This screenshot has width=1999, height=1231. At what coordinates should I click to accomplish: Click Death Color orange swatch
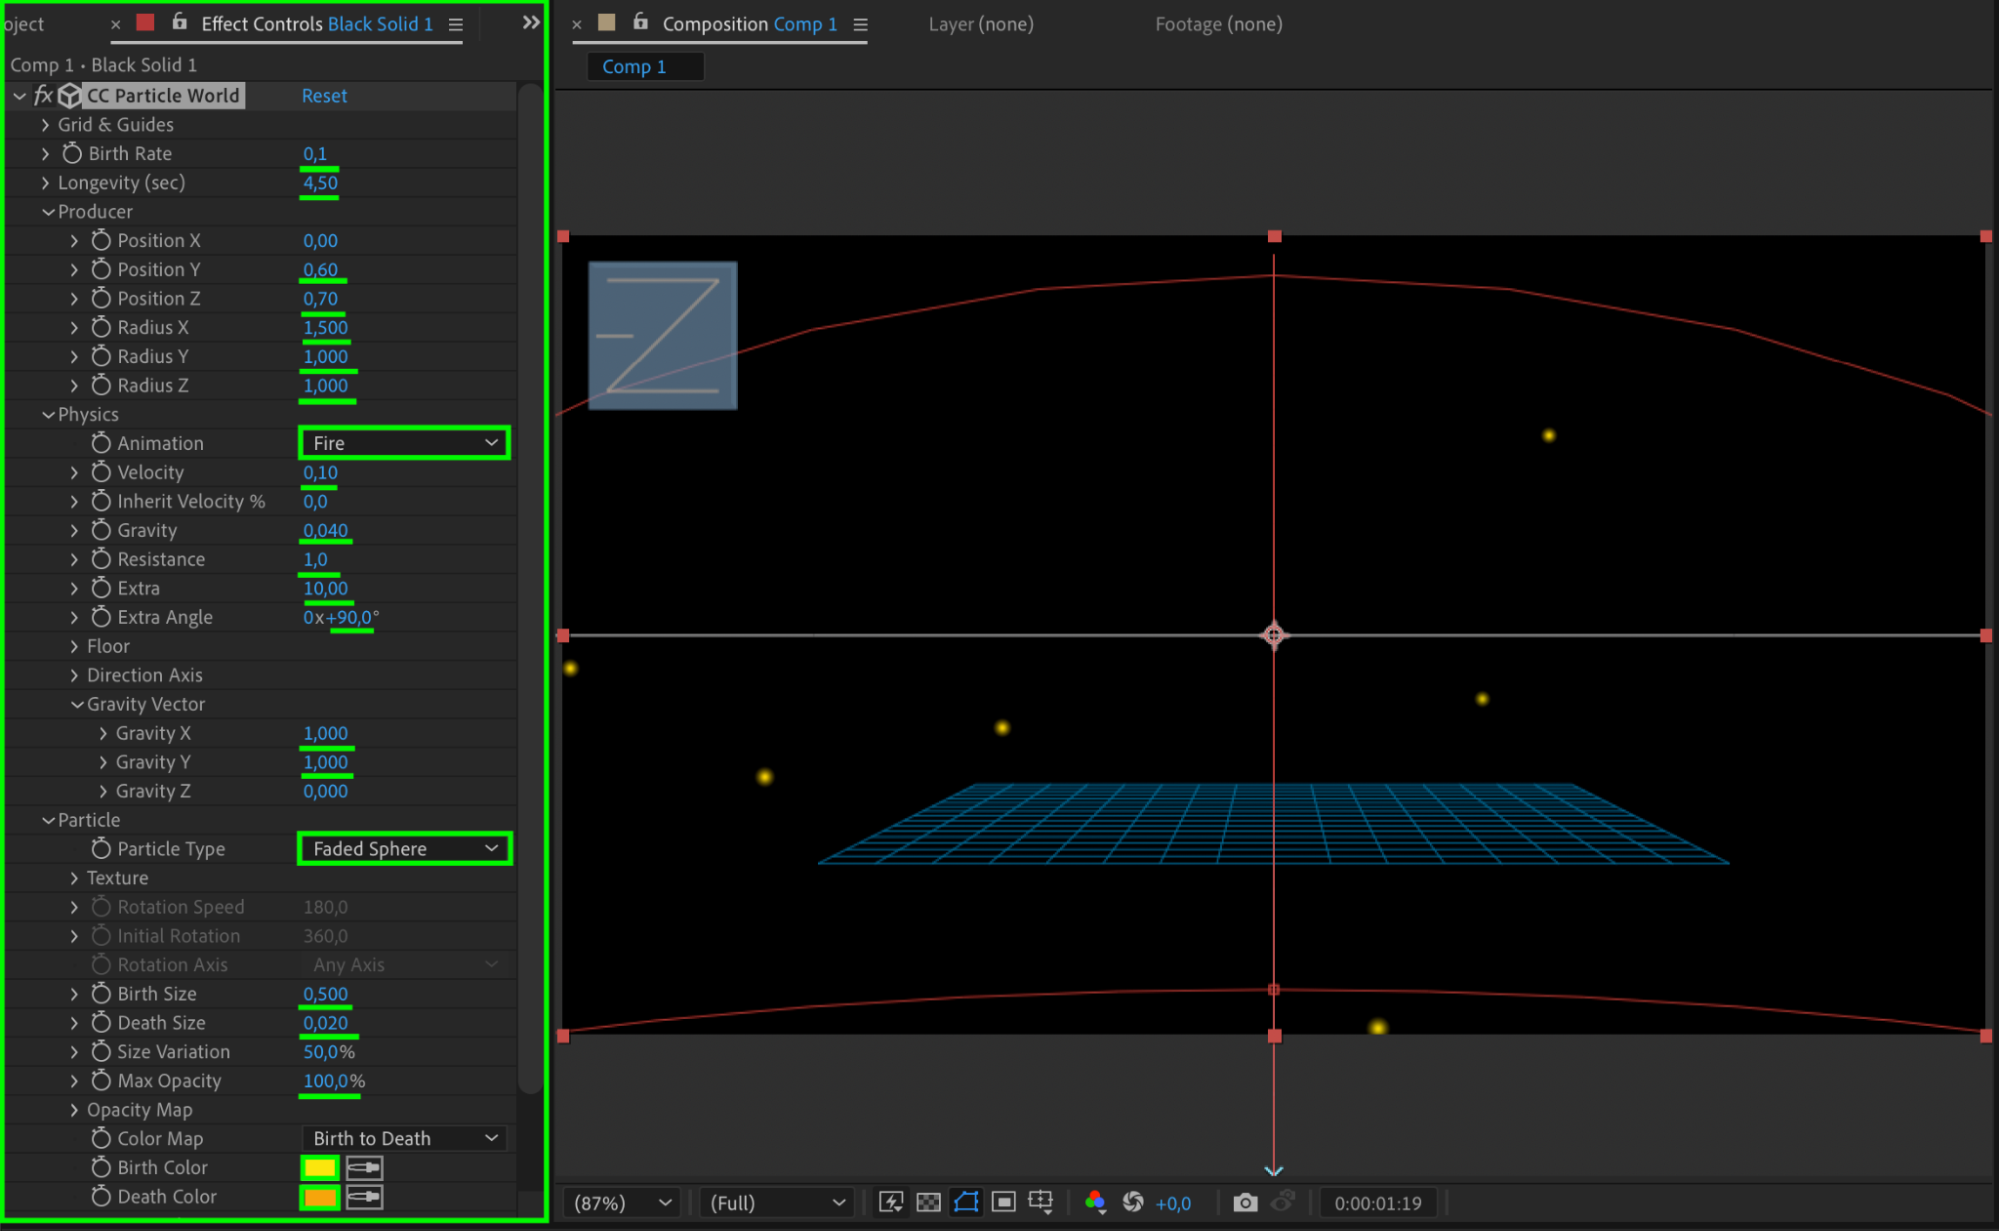(320, 1196)
